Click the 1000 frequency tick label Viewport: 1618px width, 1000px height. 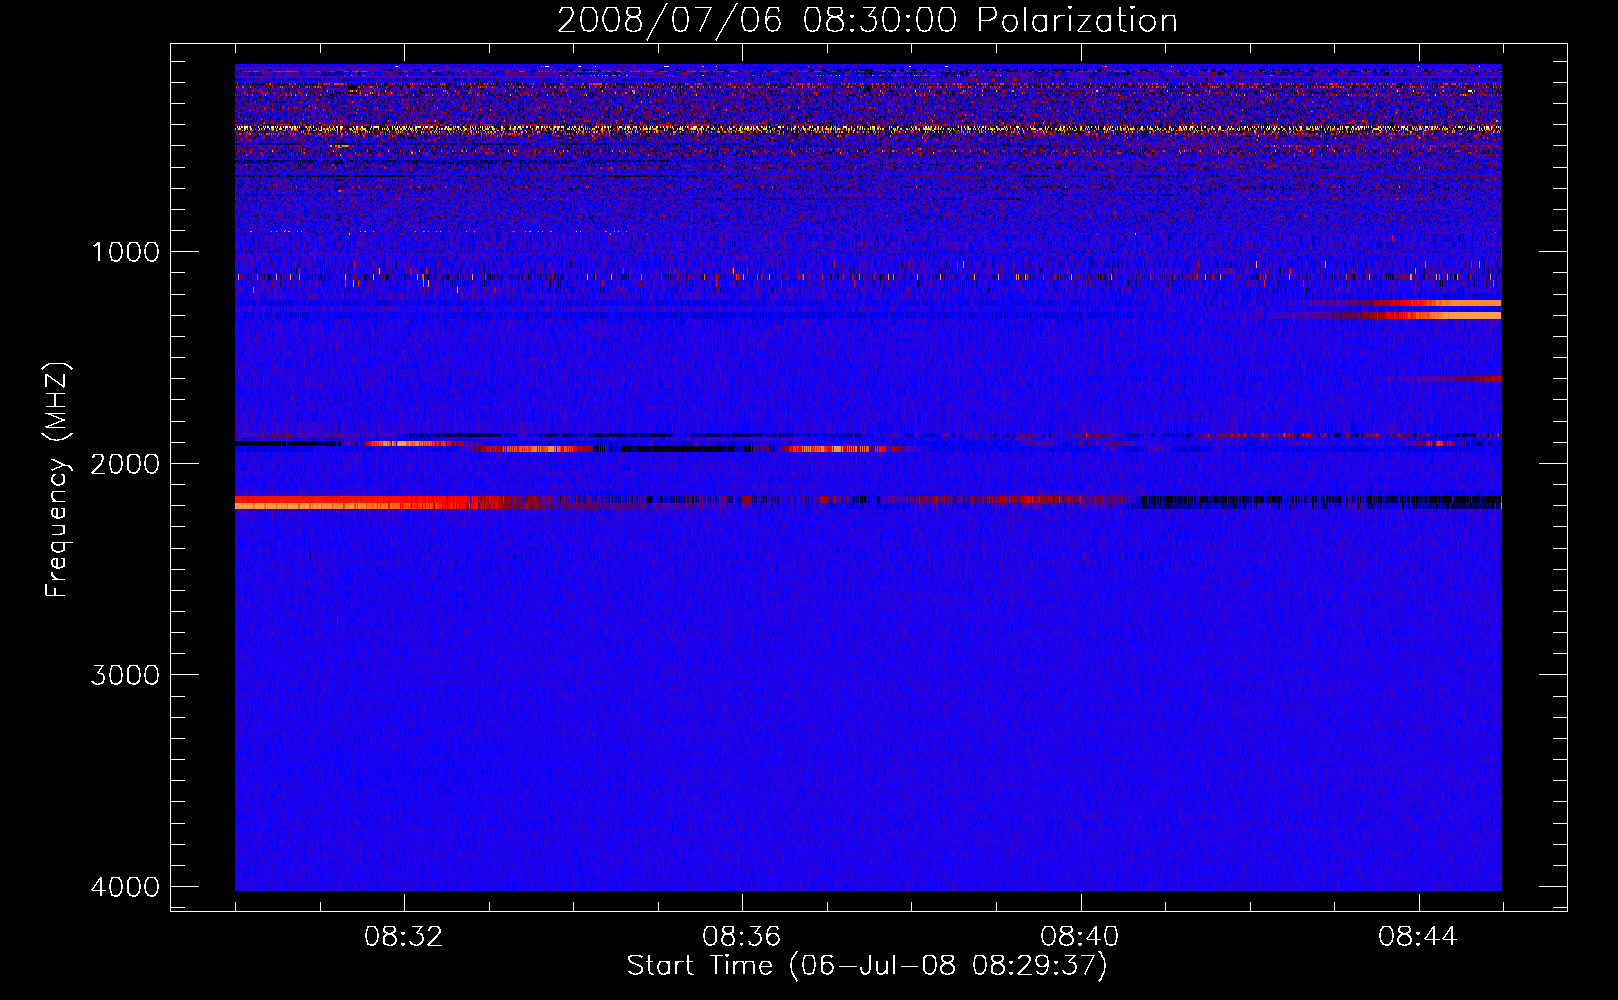pos(125,251)
